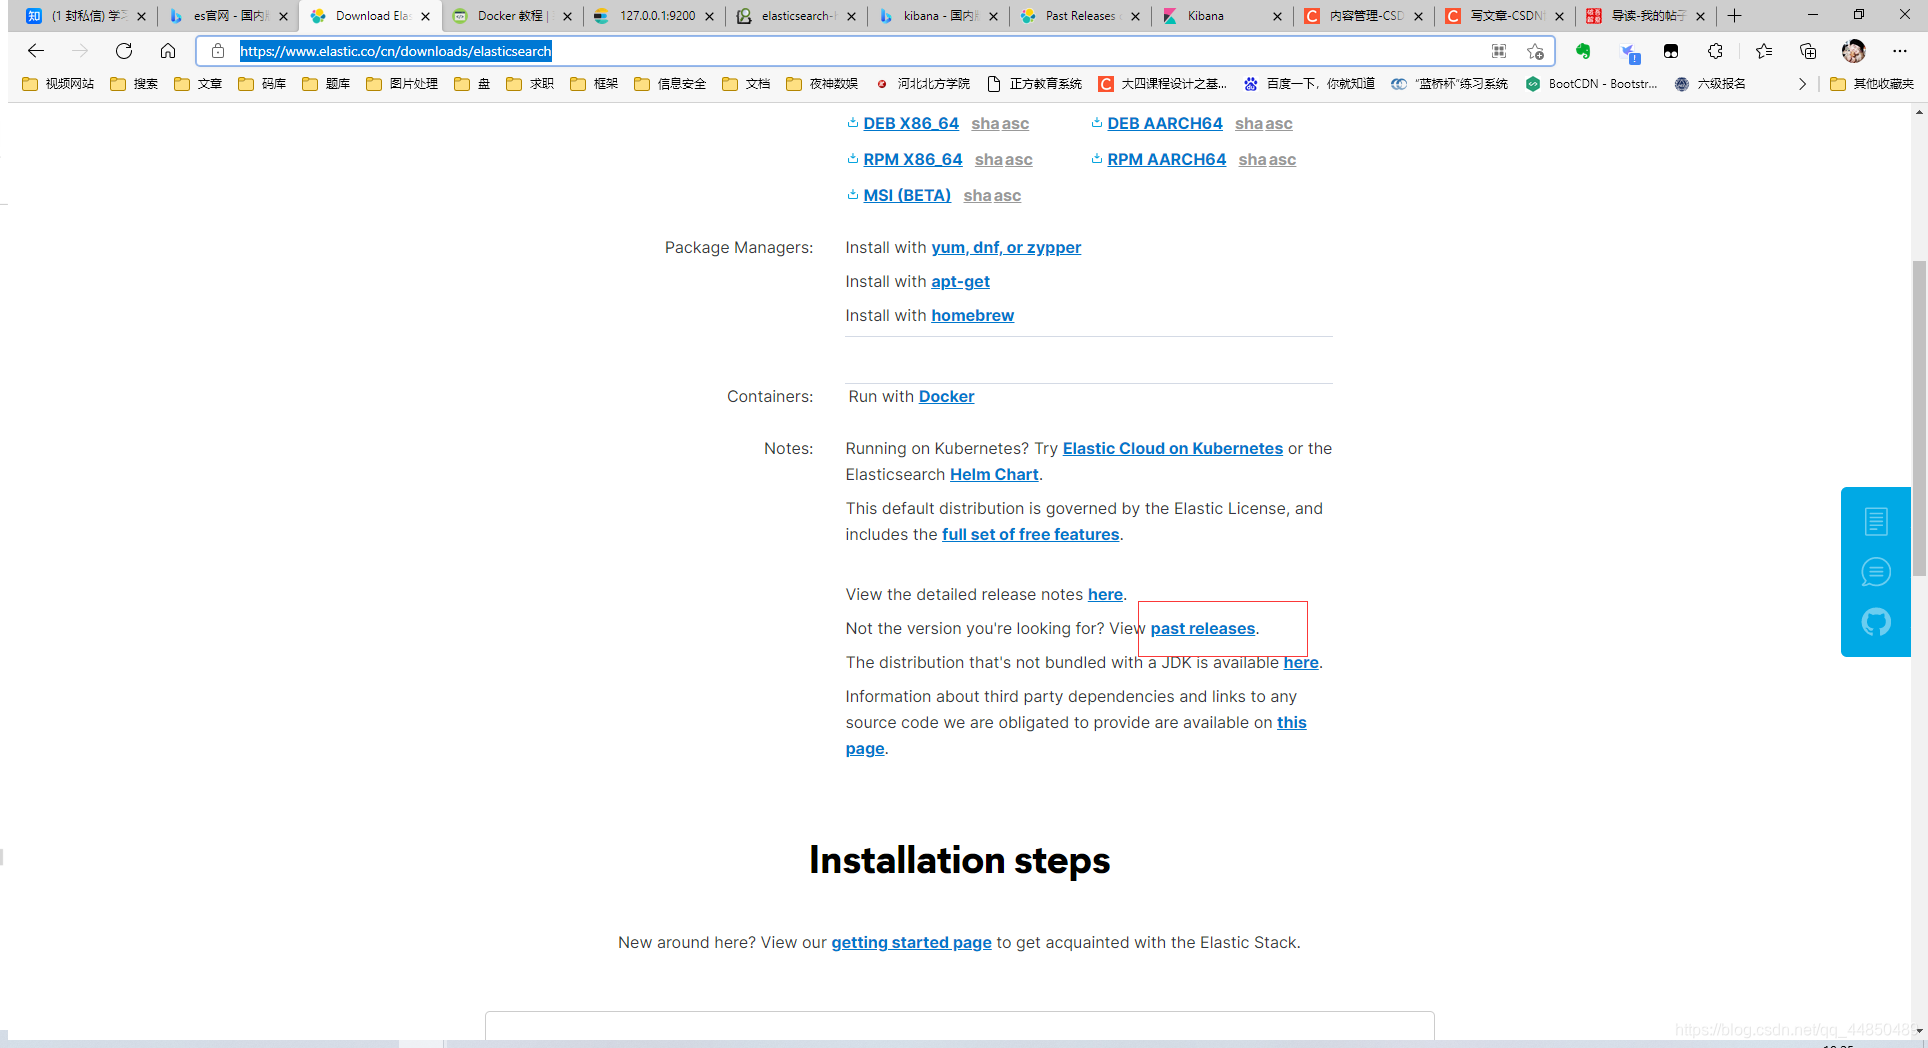This screenshot has height=1048, width=1928.
Task: Download RPM AARCH64 package
Action: coord(1166,159)
